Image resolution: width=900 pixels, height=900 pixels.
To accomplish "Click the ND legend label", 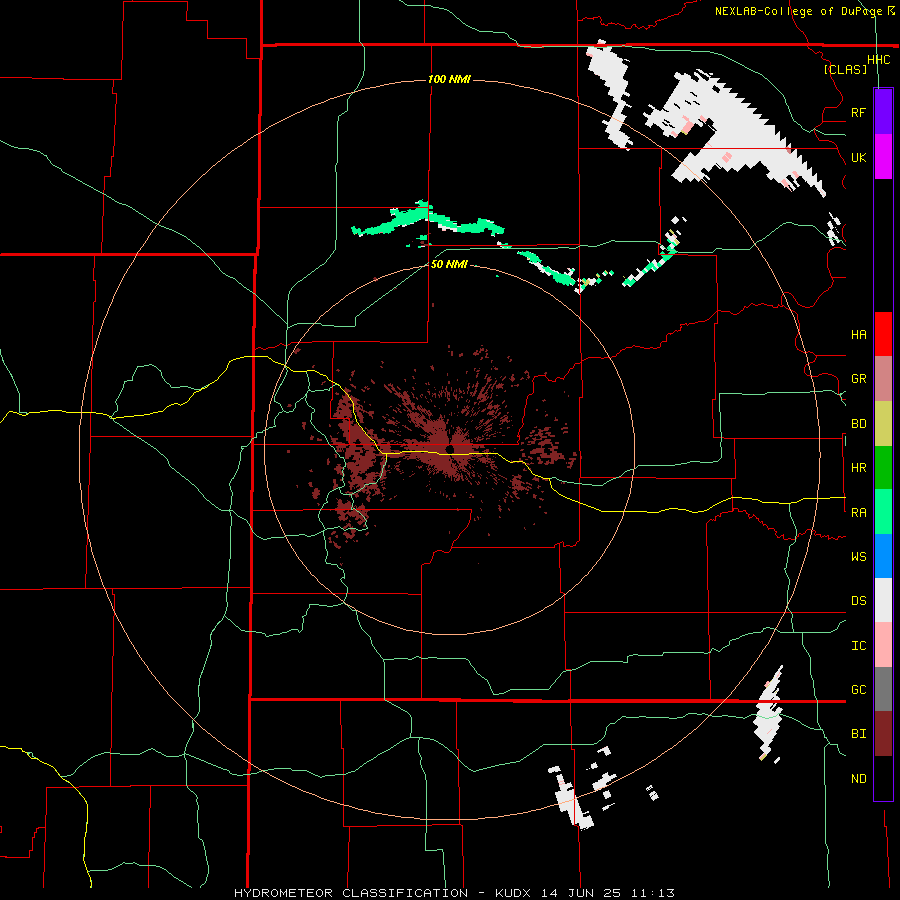I will pos(858,778).
